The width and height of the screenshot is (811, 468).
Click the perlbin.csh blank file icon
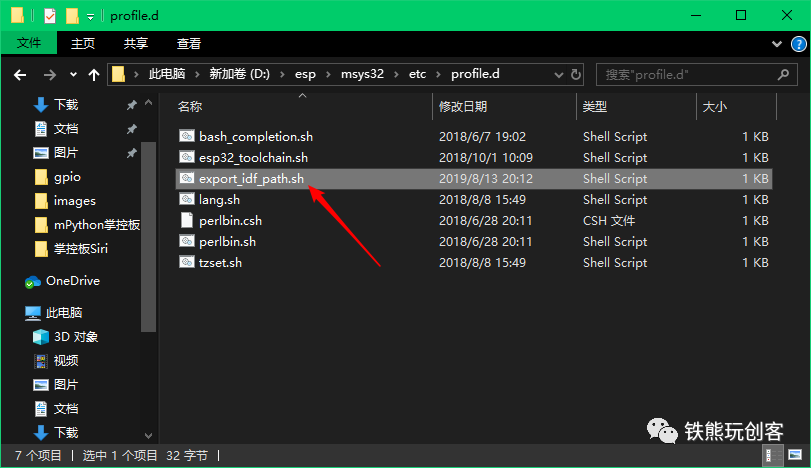coord(187,220)
